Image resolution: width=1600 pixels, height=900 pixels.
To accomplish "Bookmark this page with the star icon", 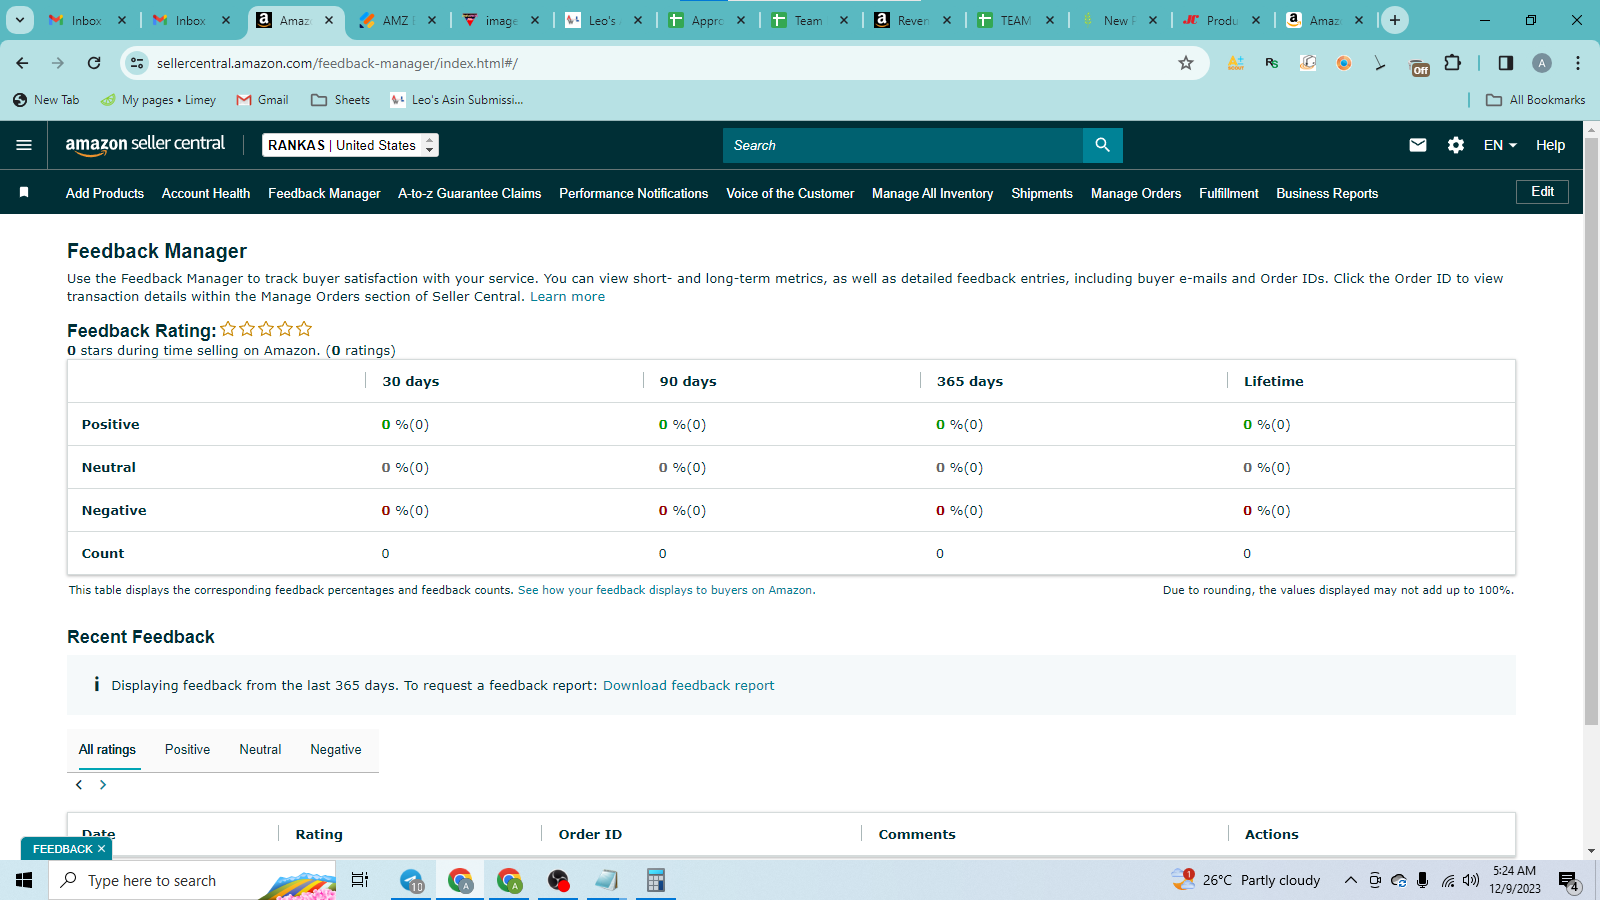I will coord(1186,63).
